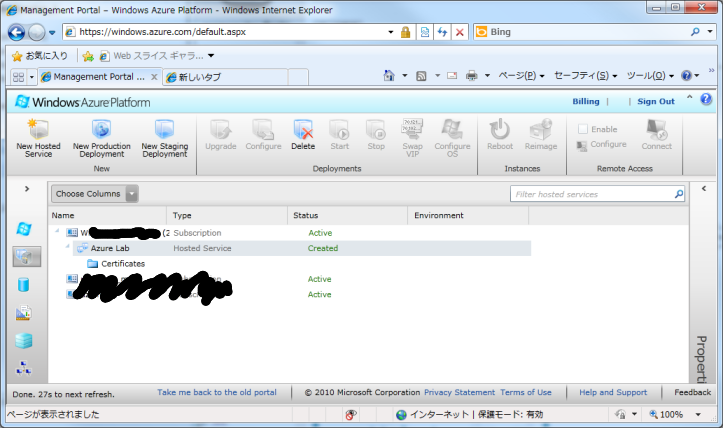Open the reporting chart sidebar icon
Image resolution: width=723 pixels, height=428 pixels.
(x=24, y=313)
